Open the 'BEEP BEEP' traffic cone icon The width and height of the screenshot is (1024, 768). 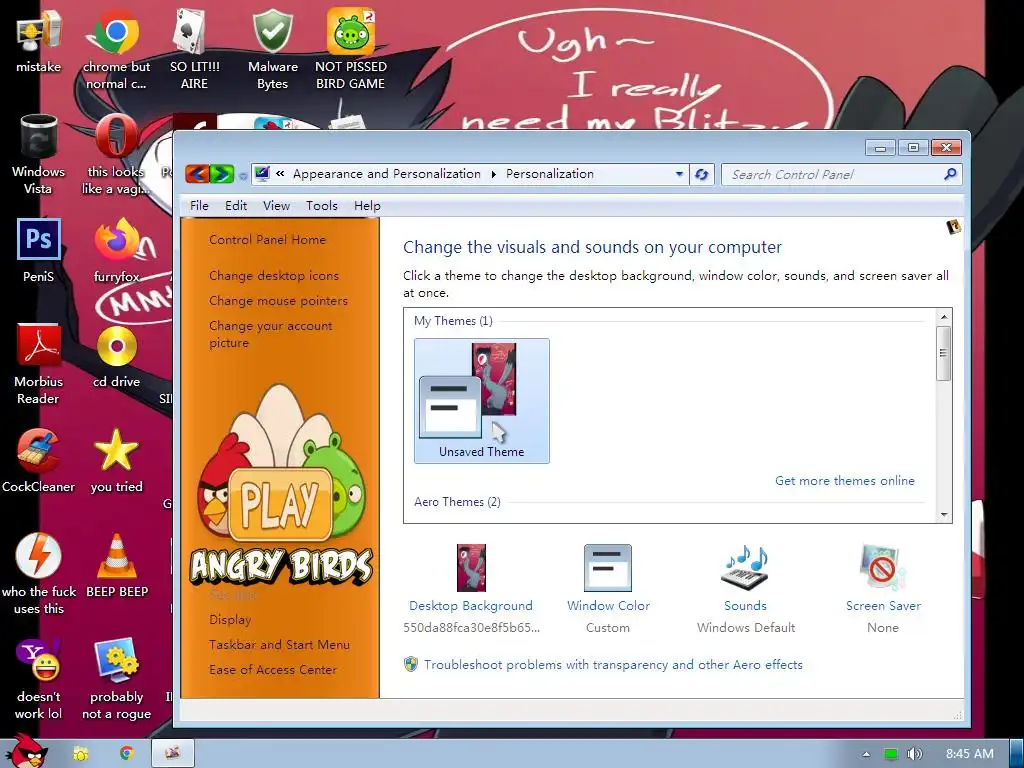[116, 566]
